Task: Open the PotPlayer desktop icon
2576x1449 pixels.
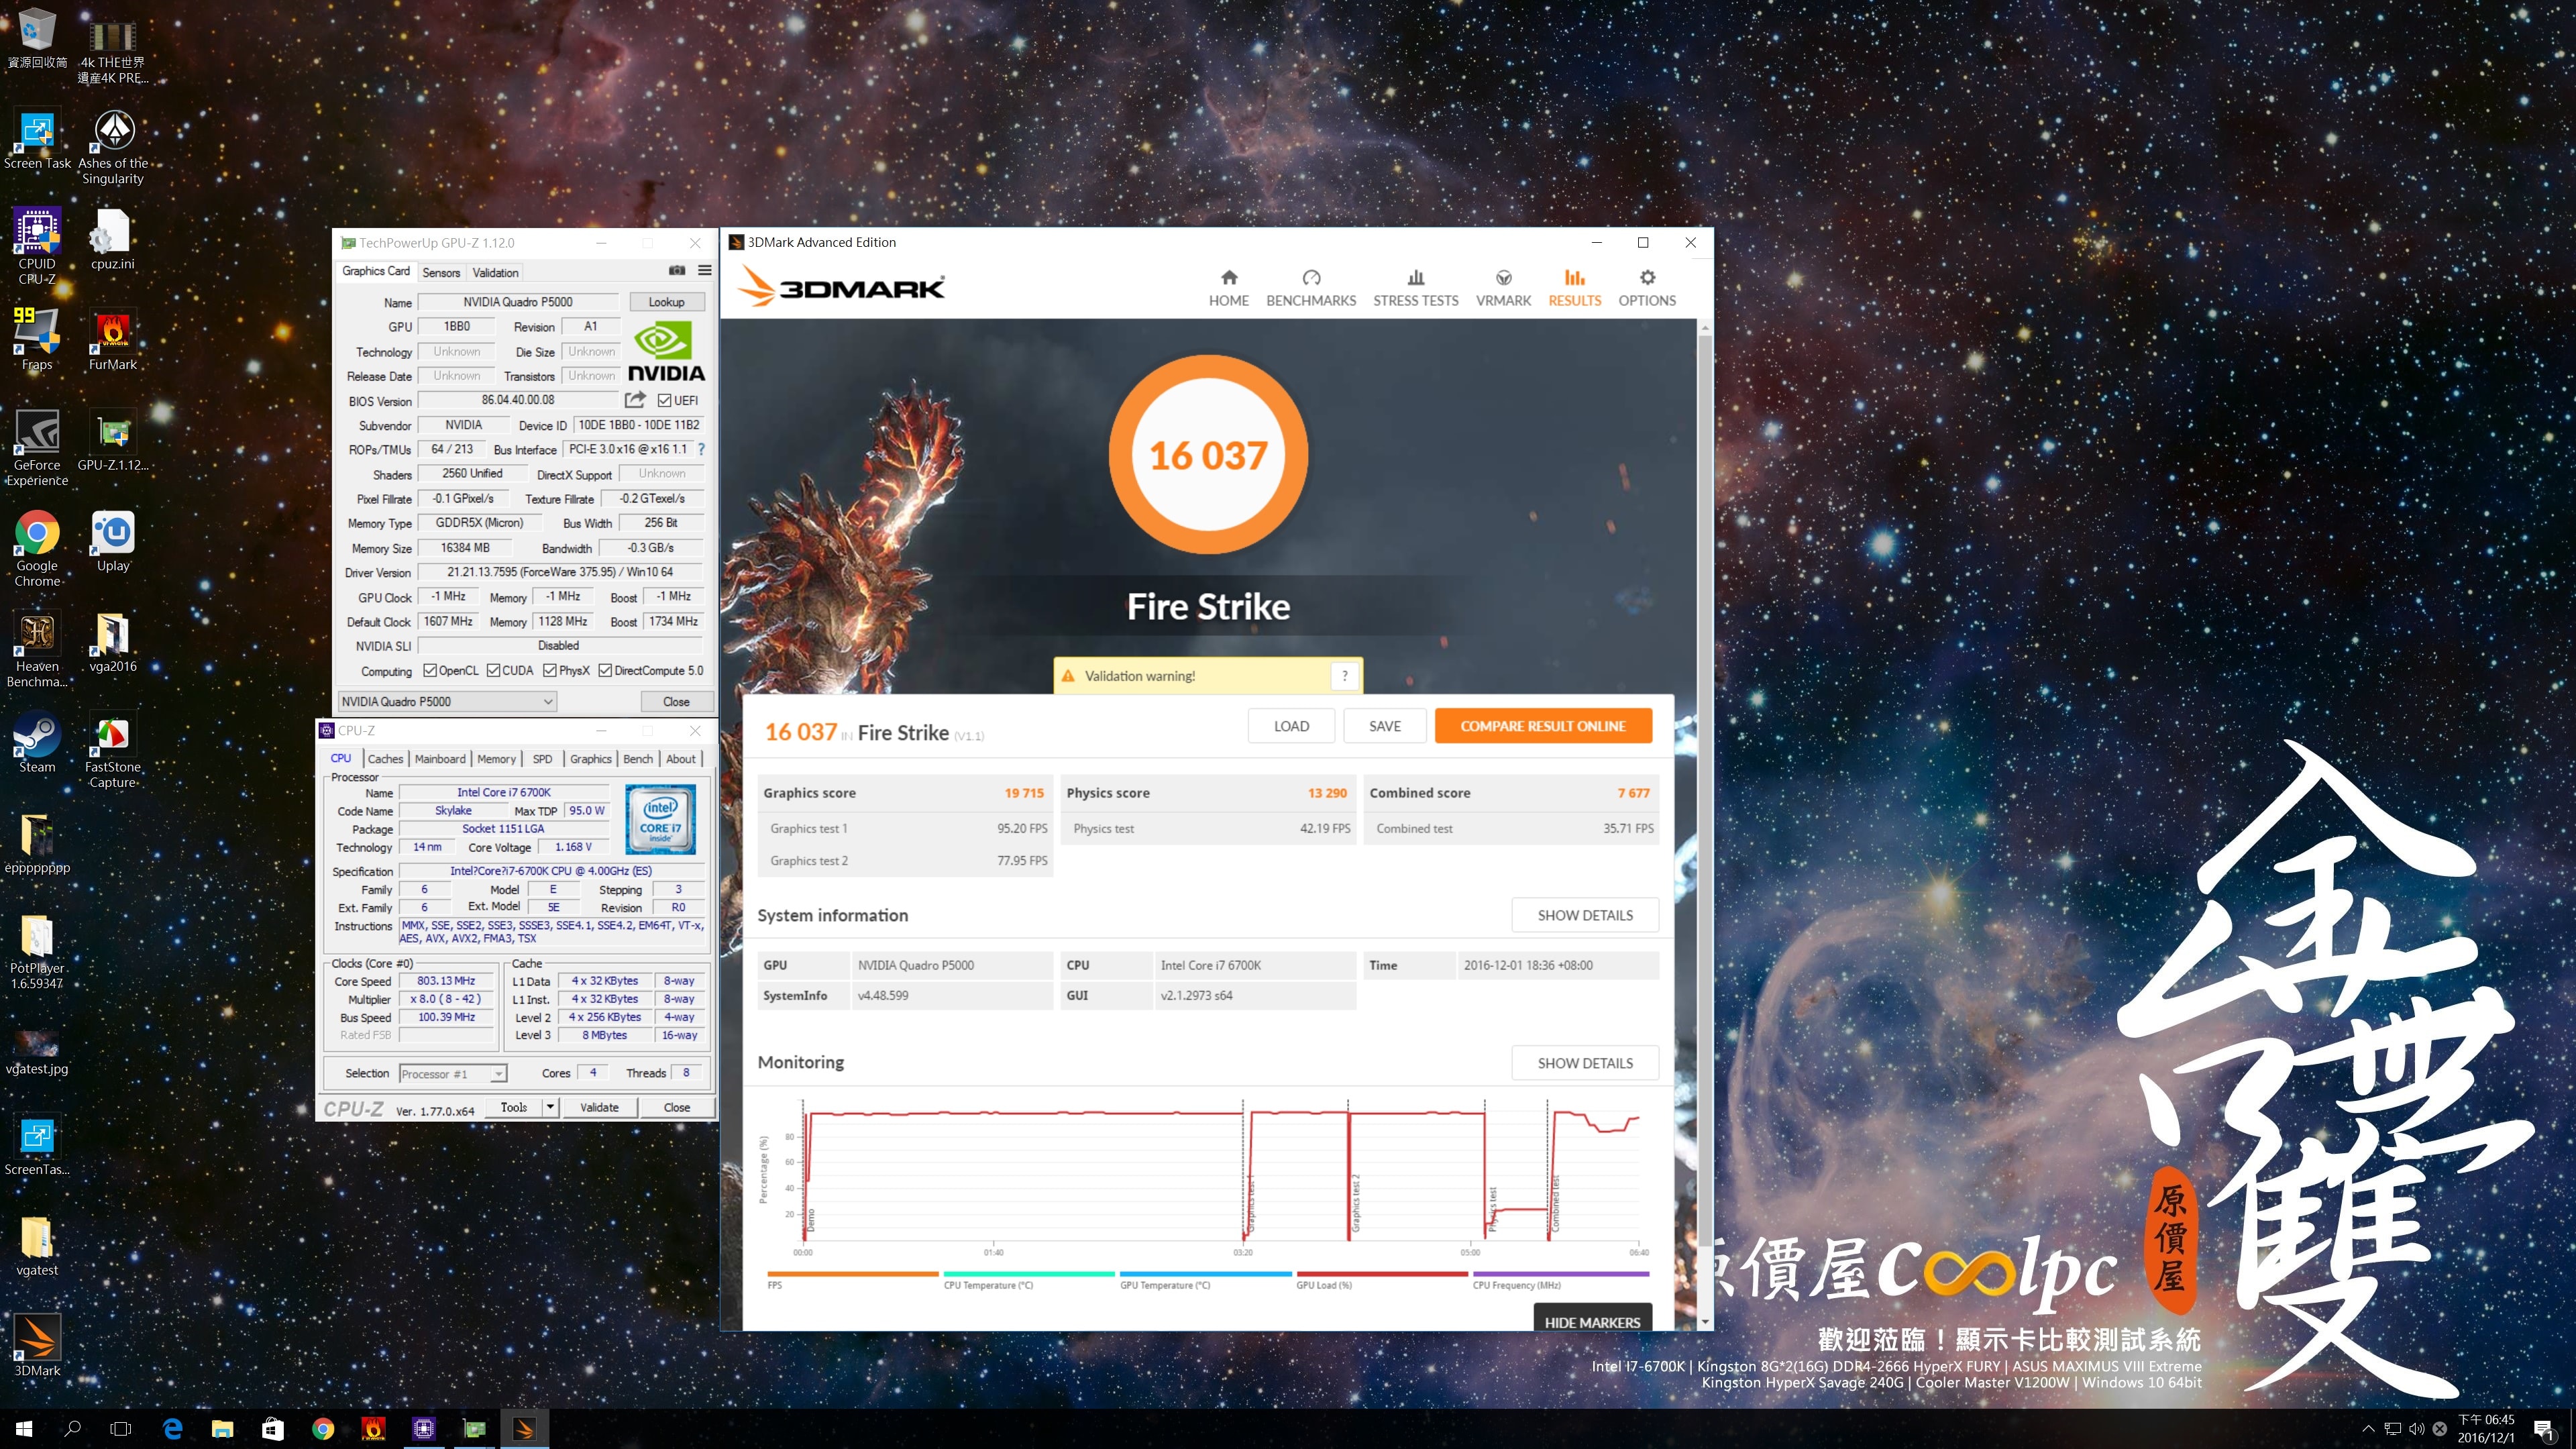Action: [37, 951]
